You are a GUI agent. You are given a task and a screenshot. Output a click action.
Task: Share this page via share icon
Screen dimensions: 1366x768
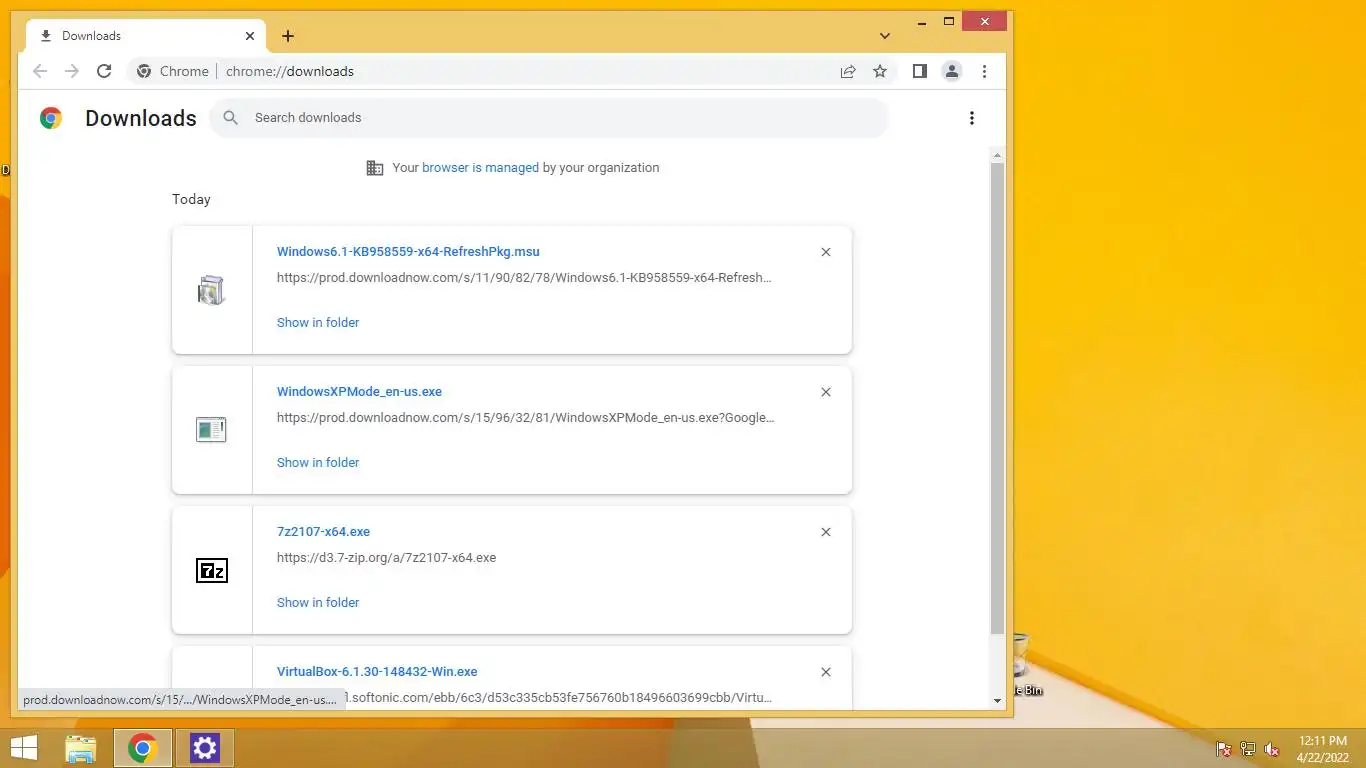click(x=848, y=71)
